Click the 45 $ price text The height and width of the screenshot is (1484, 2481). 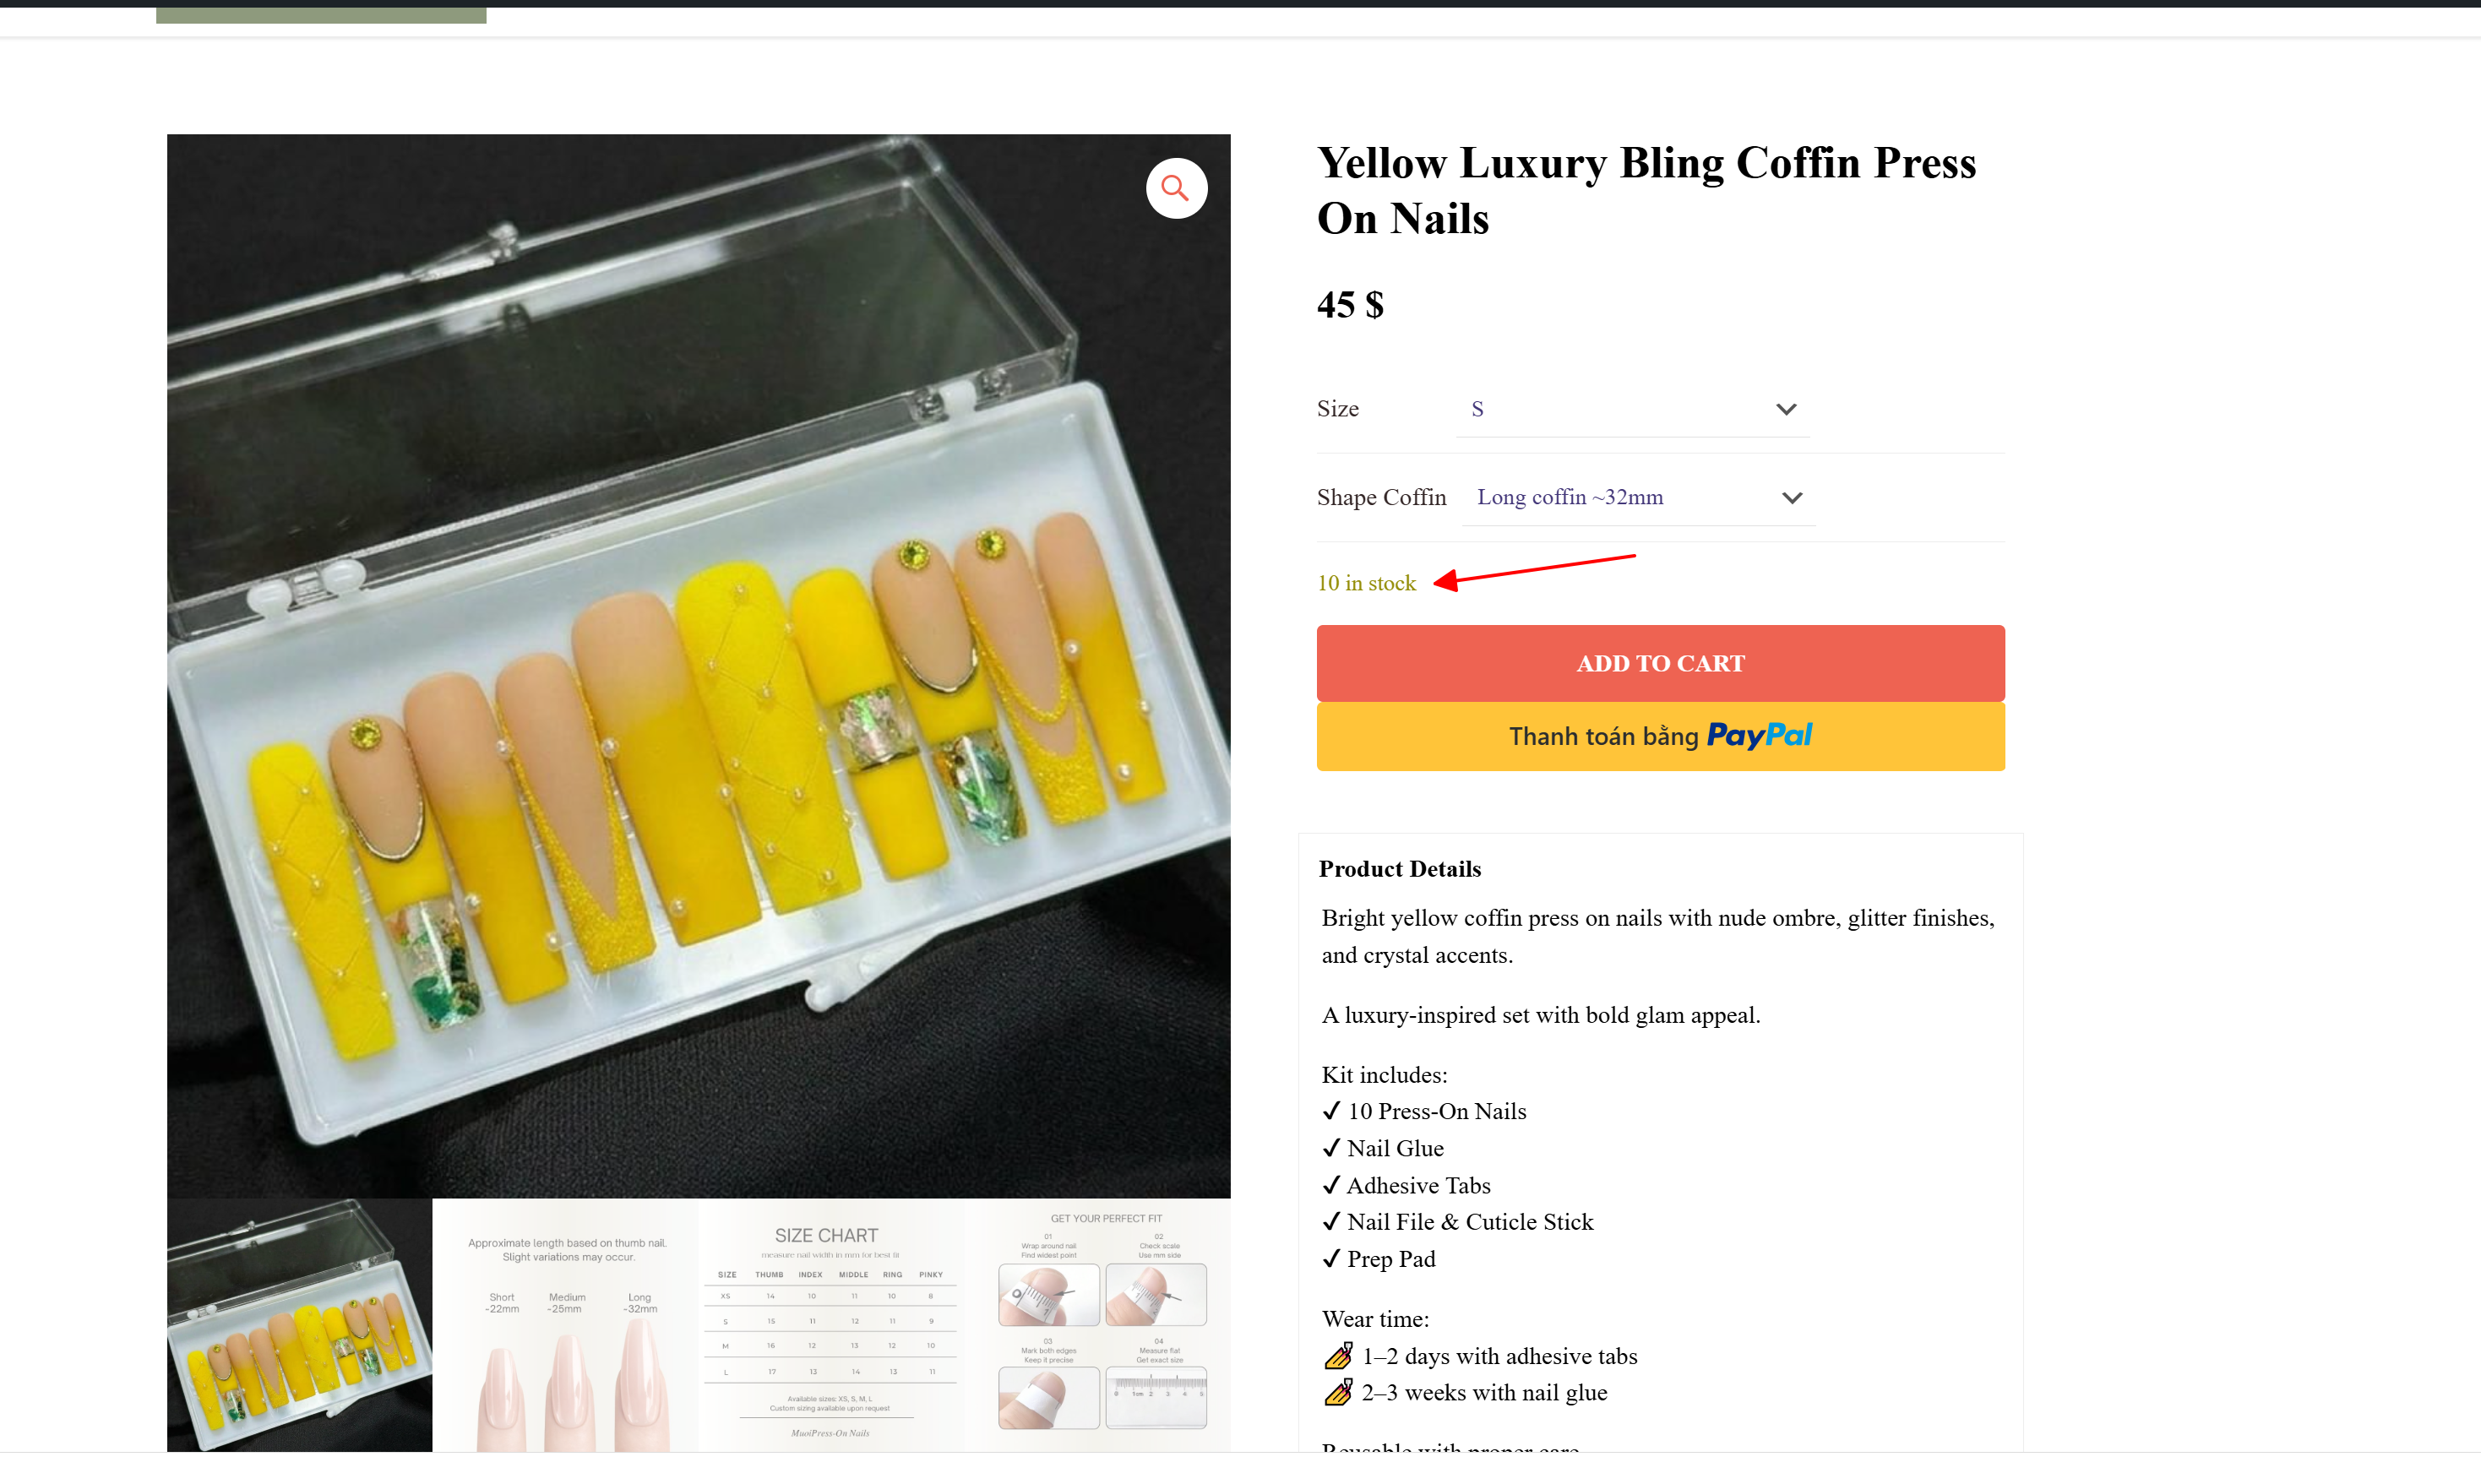[1350, 305]
